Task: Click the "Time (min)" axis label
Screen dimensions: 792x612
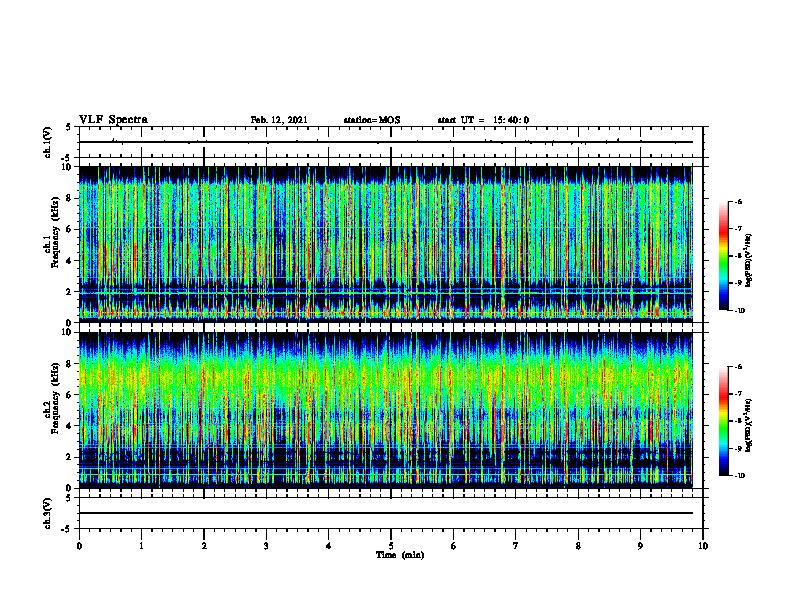Action: click(400, 555)
